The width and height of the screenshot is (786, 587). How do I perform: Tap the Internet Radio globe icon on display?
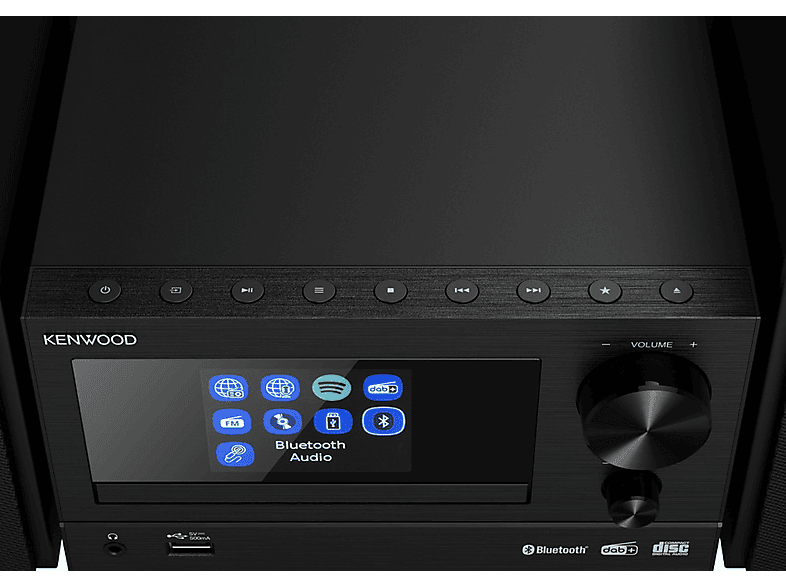(x=229, y=387)
